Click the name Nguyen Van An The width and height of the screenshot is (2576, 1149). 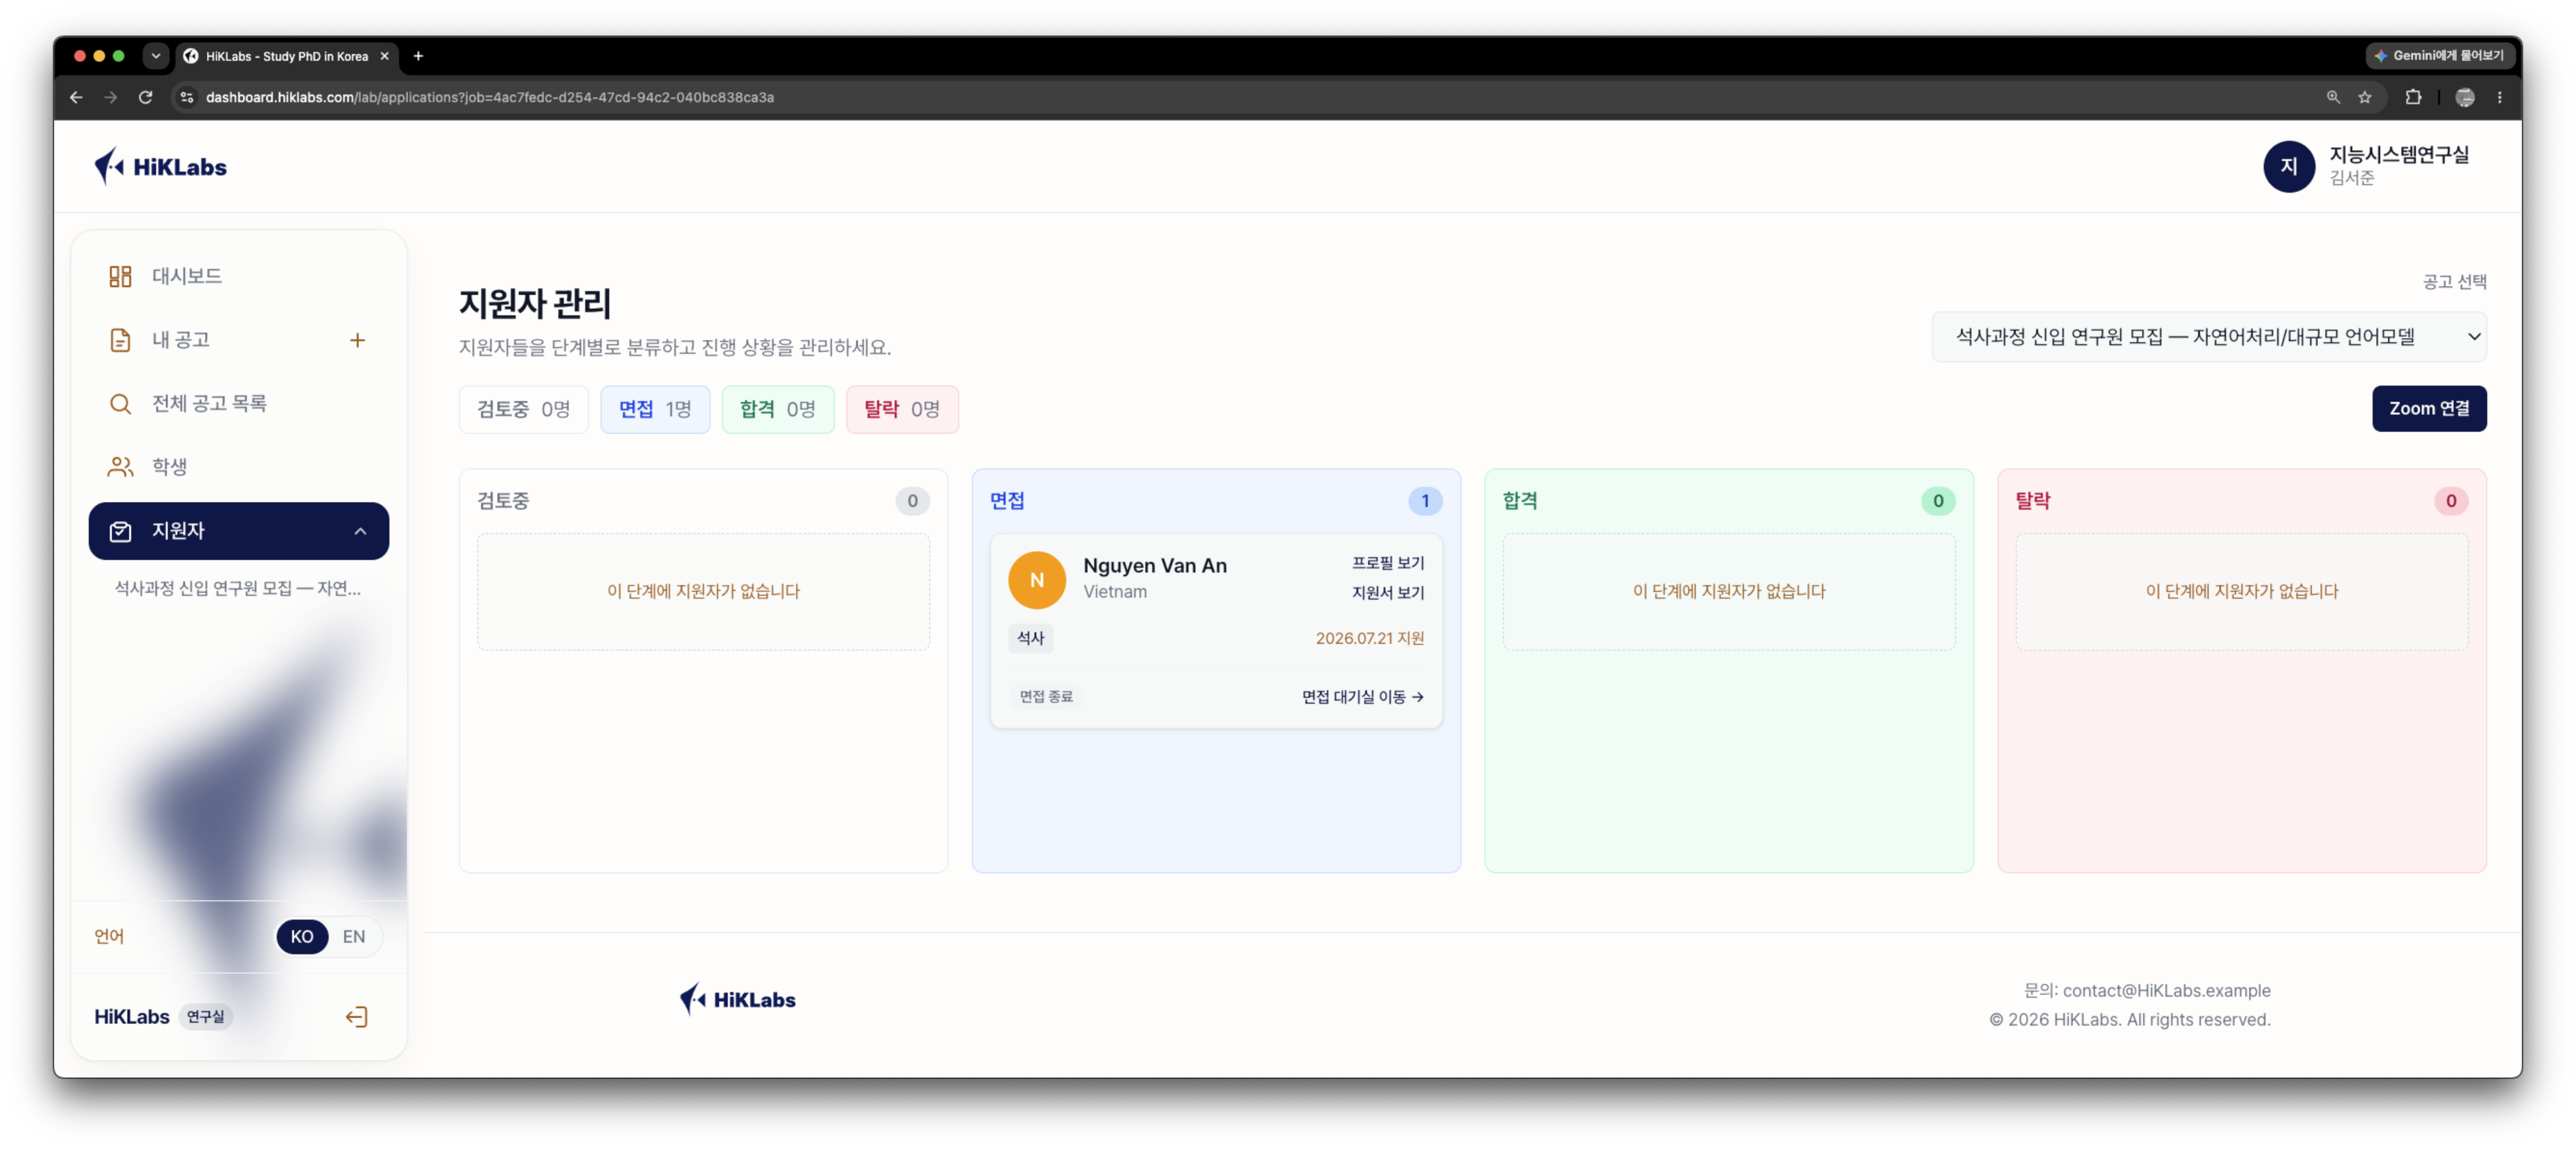tap(1154, 565)
